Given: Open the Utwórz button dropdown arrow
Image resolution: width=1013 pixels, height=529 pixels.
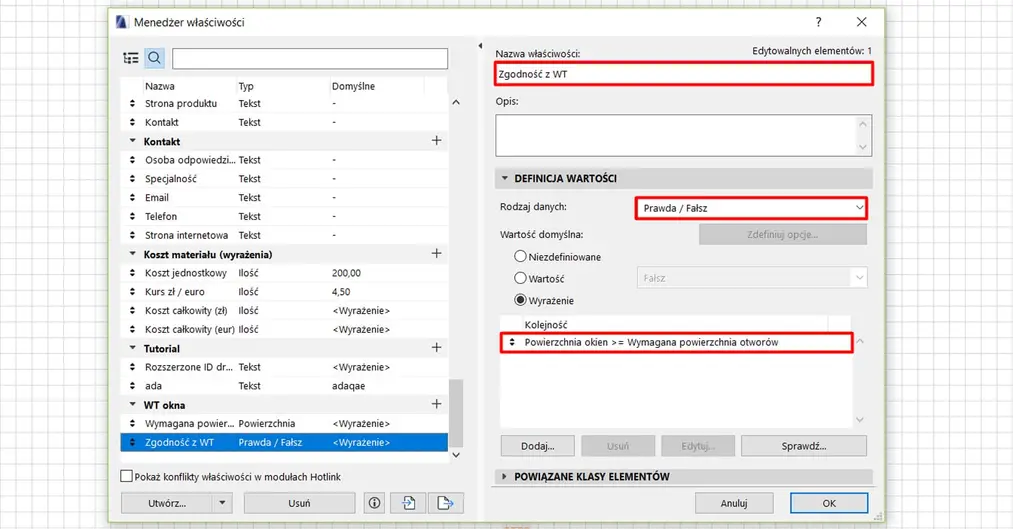Looking at the screenshot, I should point(222,503).
